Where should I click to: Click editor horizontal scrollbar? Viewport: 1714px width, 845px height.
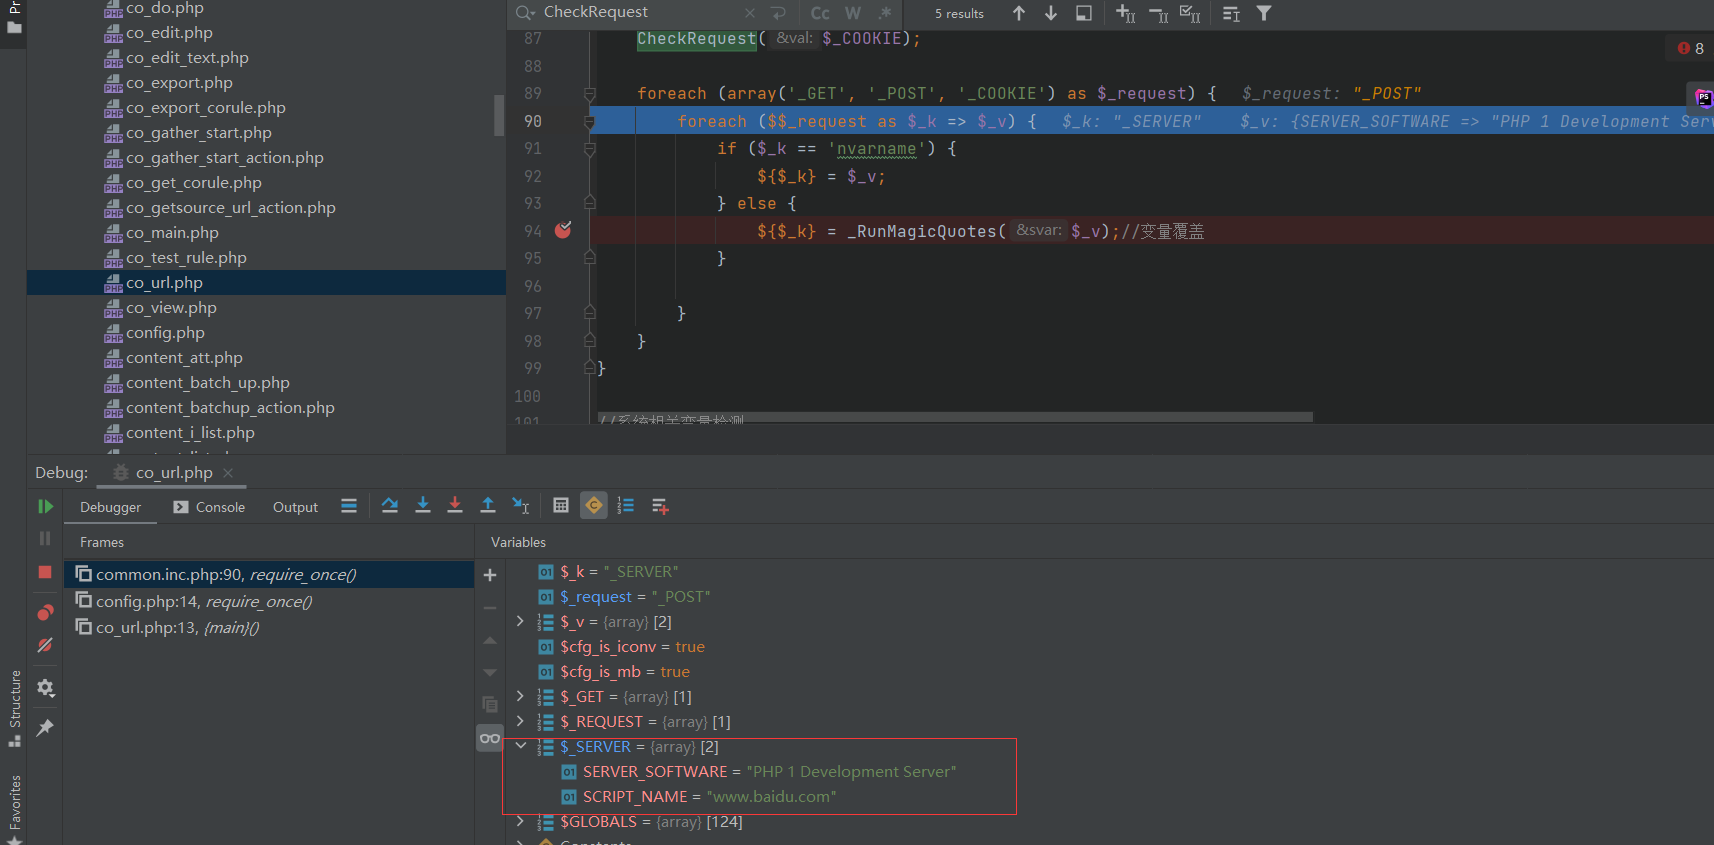955,417
